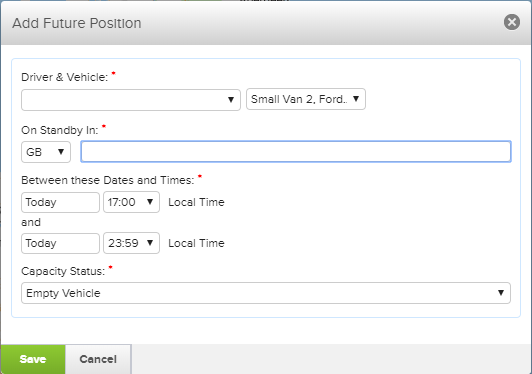Click the Between these Dates and Times label
Viewport: 532px width, 374px height.
(108, 180)
